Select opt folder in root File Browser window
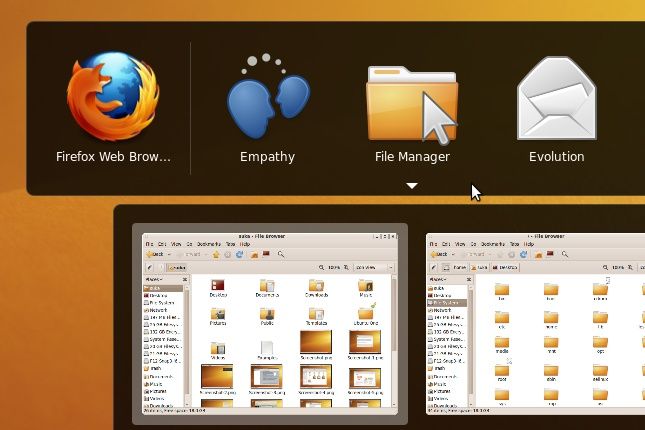Viewport: 645px width, 430px height. 600,345
